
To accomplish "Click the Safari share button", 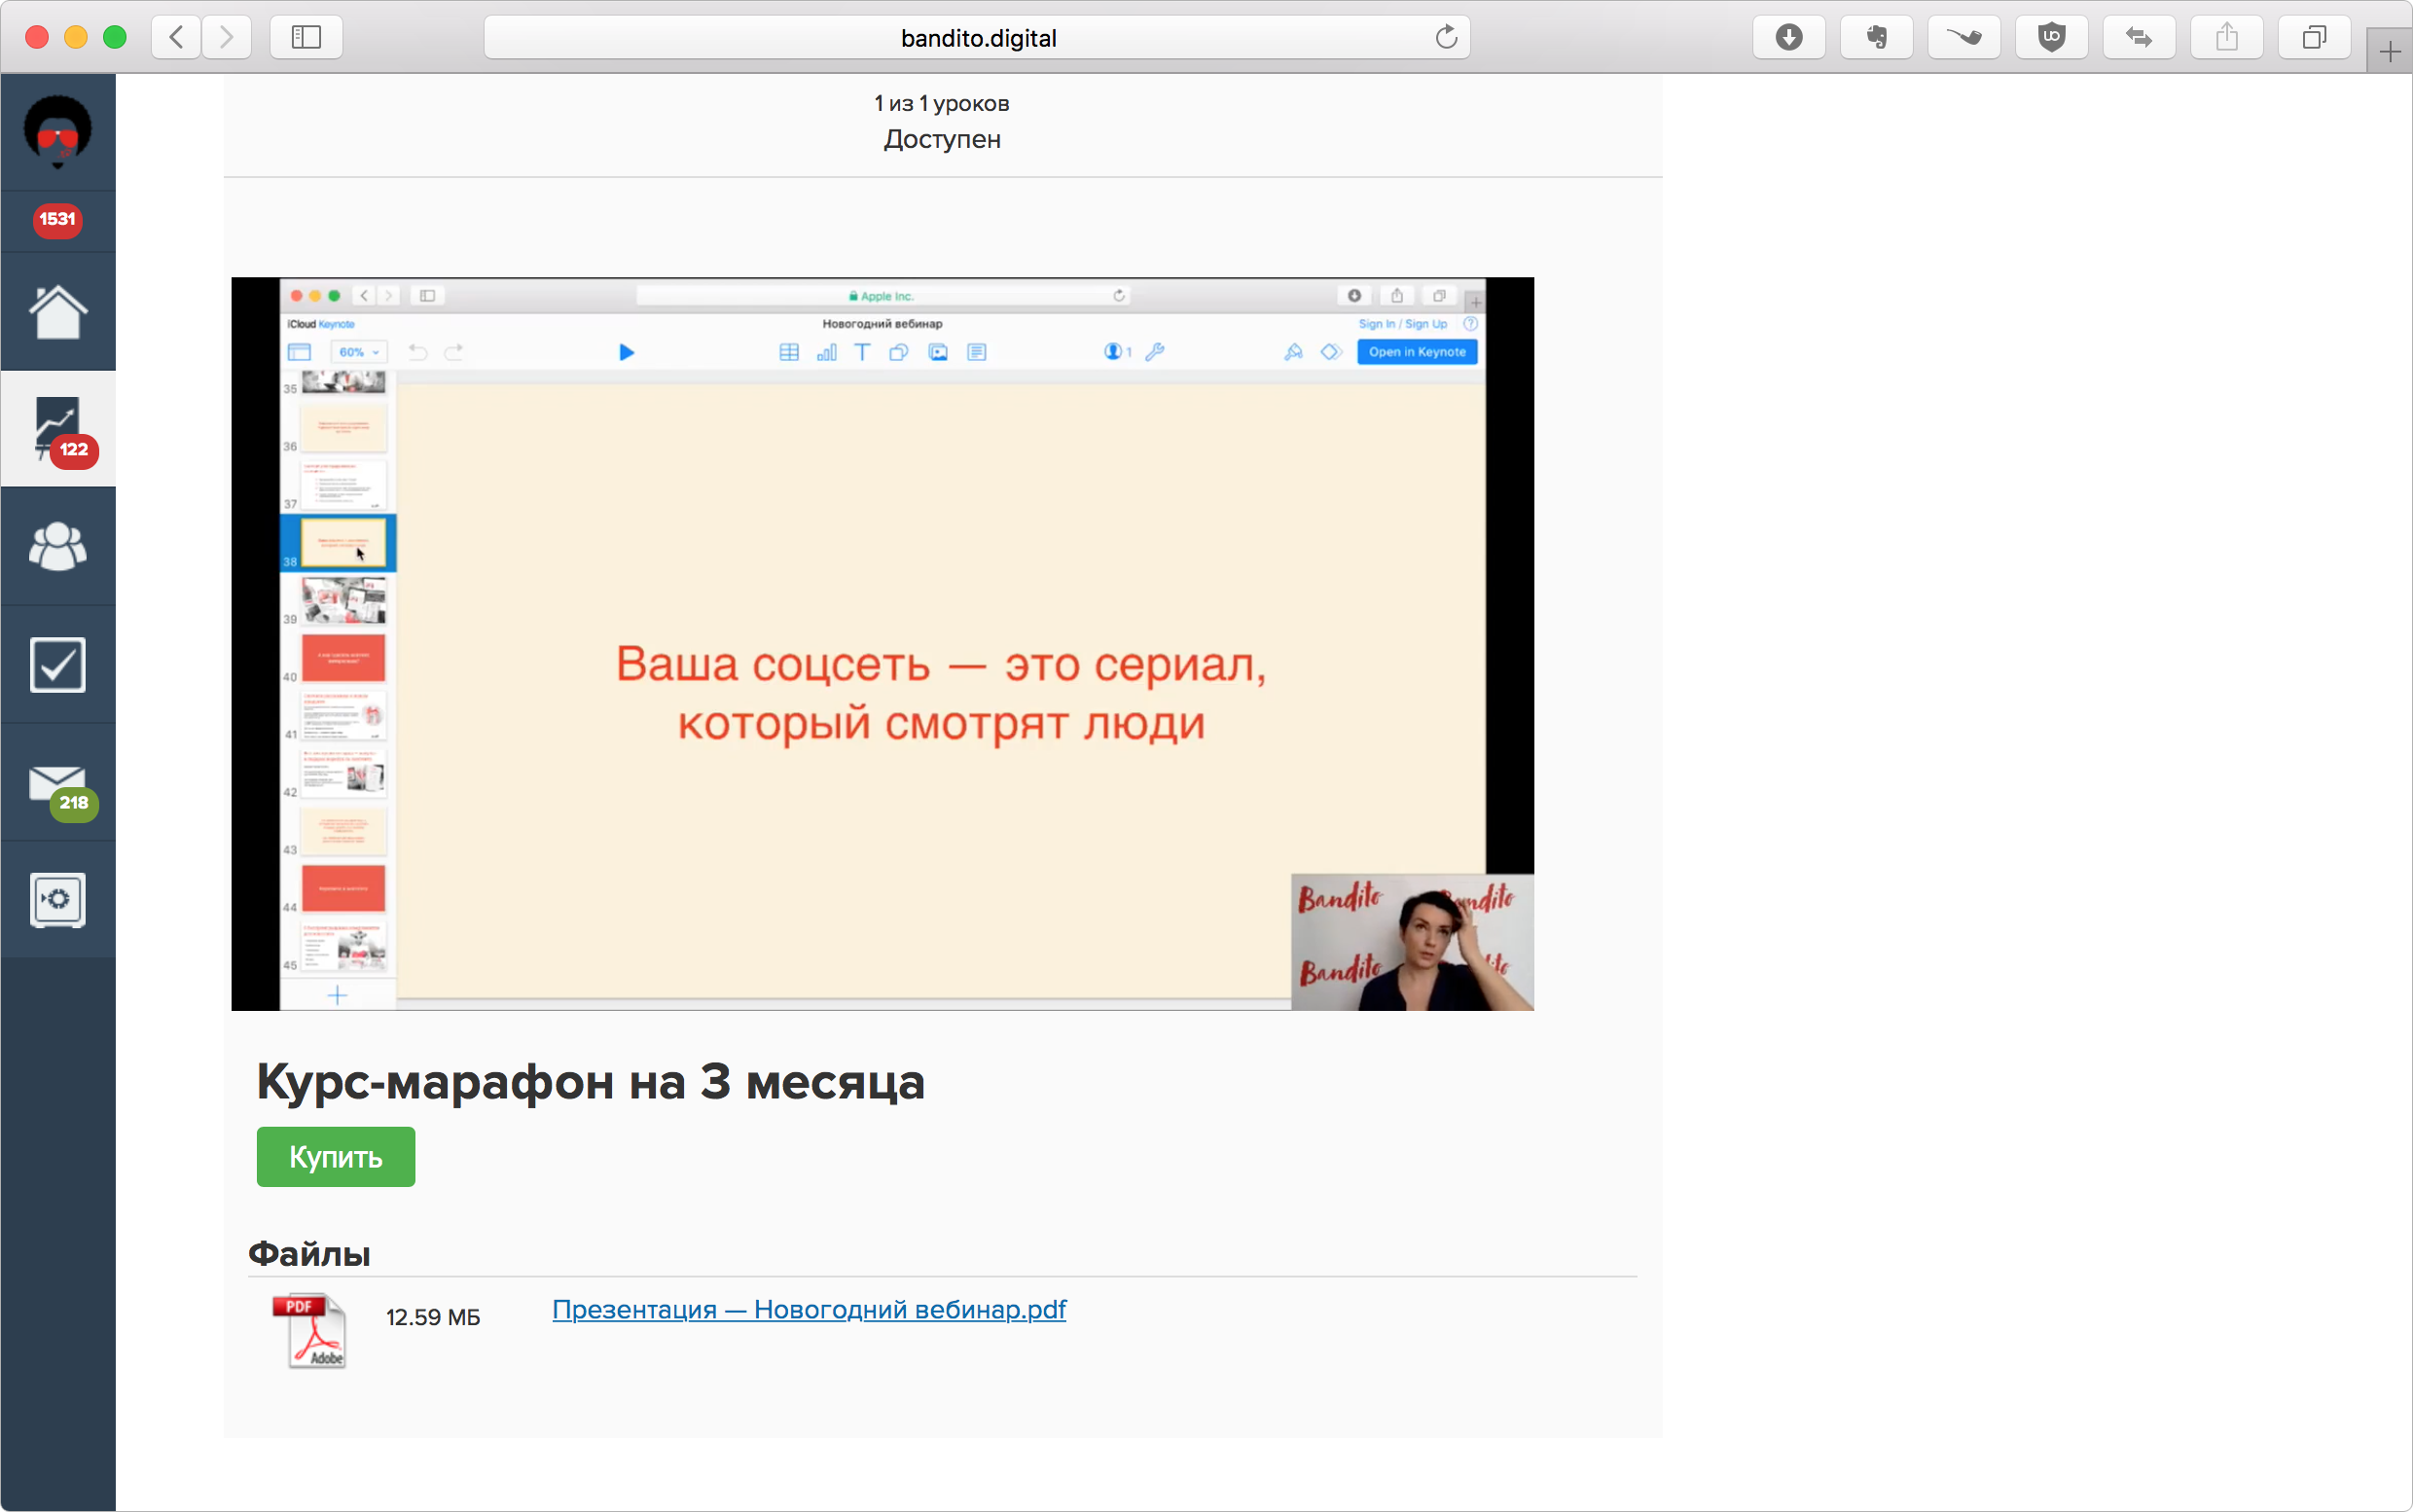I will [2226, 38].
